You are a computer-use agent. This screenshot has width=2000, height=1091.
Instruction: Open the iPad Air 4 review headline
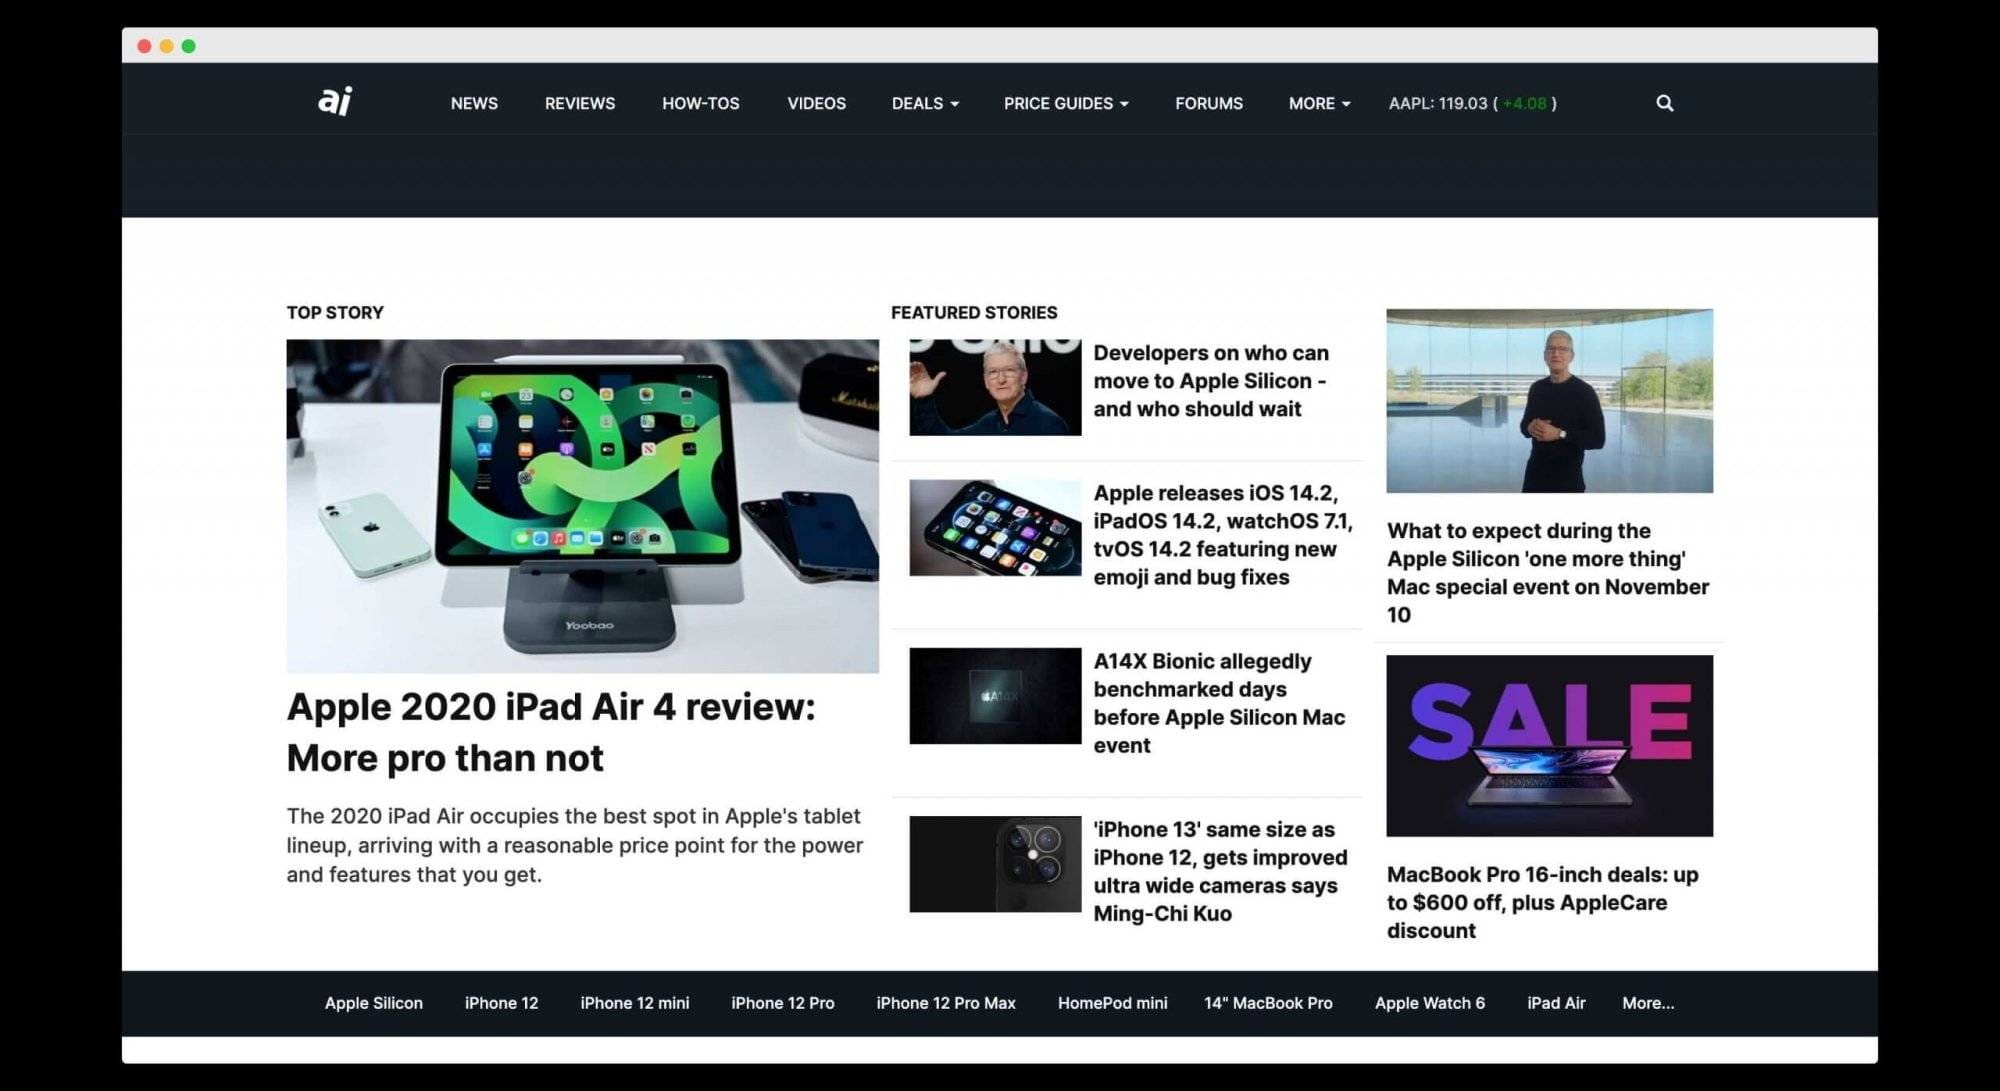click(x=551, y=731)
